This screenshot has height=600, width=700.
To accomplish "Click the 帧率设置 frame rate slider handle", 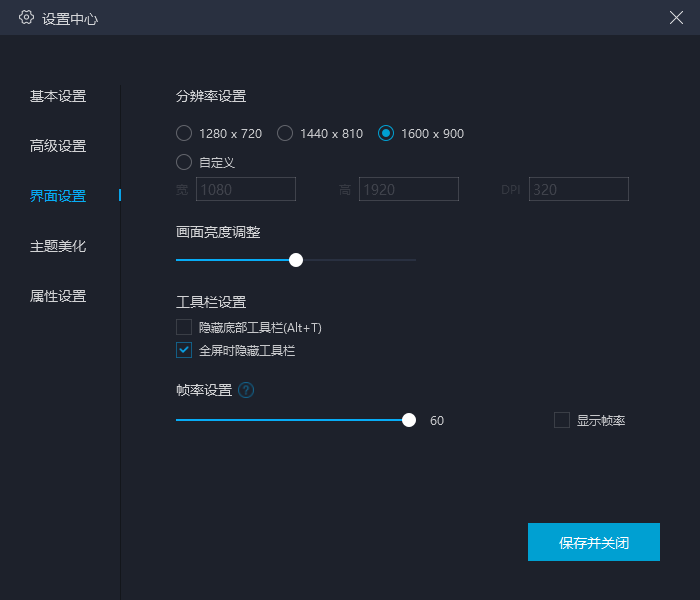I will click(409, 420).
